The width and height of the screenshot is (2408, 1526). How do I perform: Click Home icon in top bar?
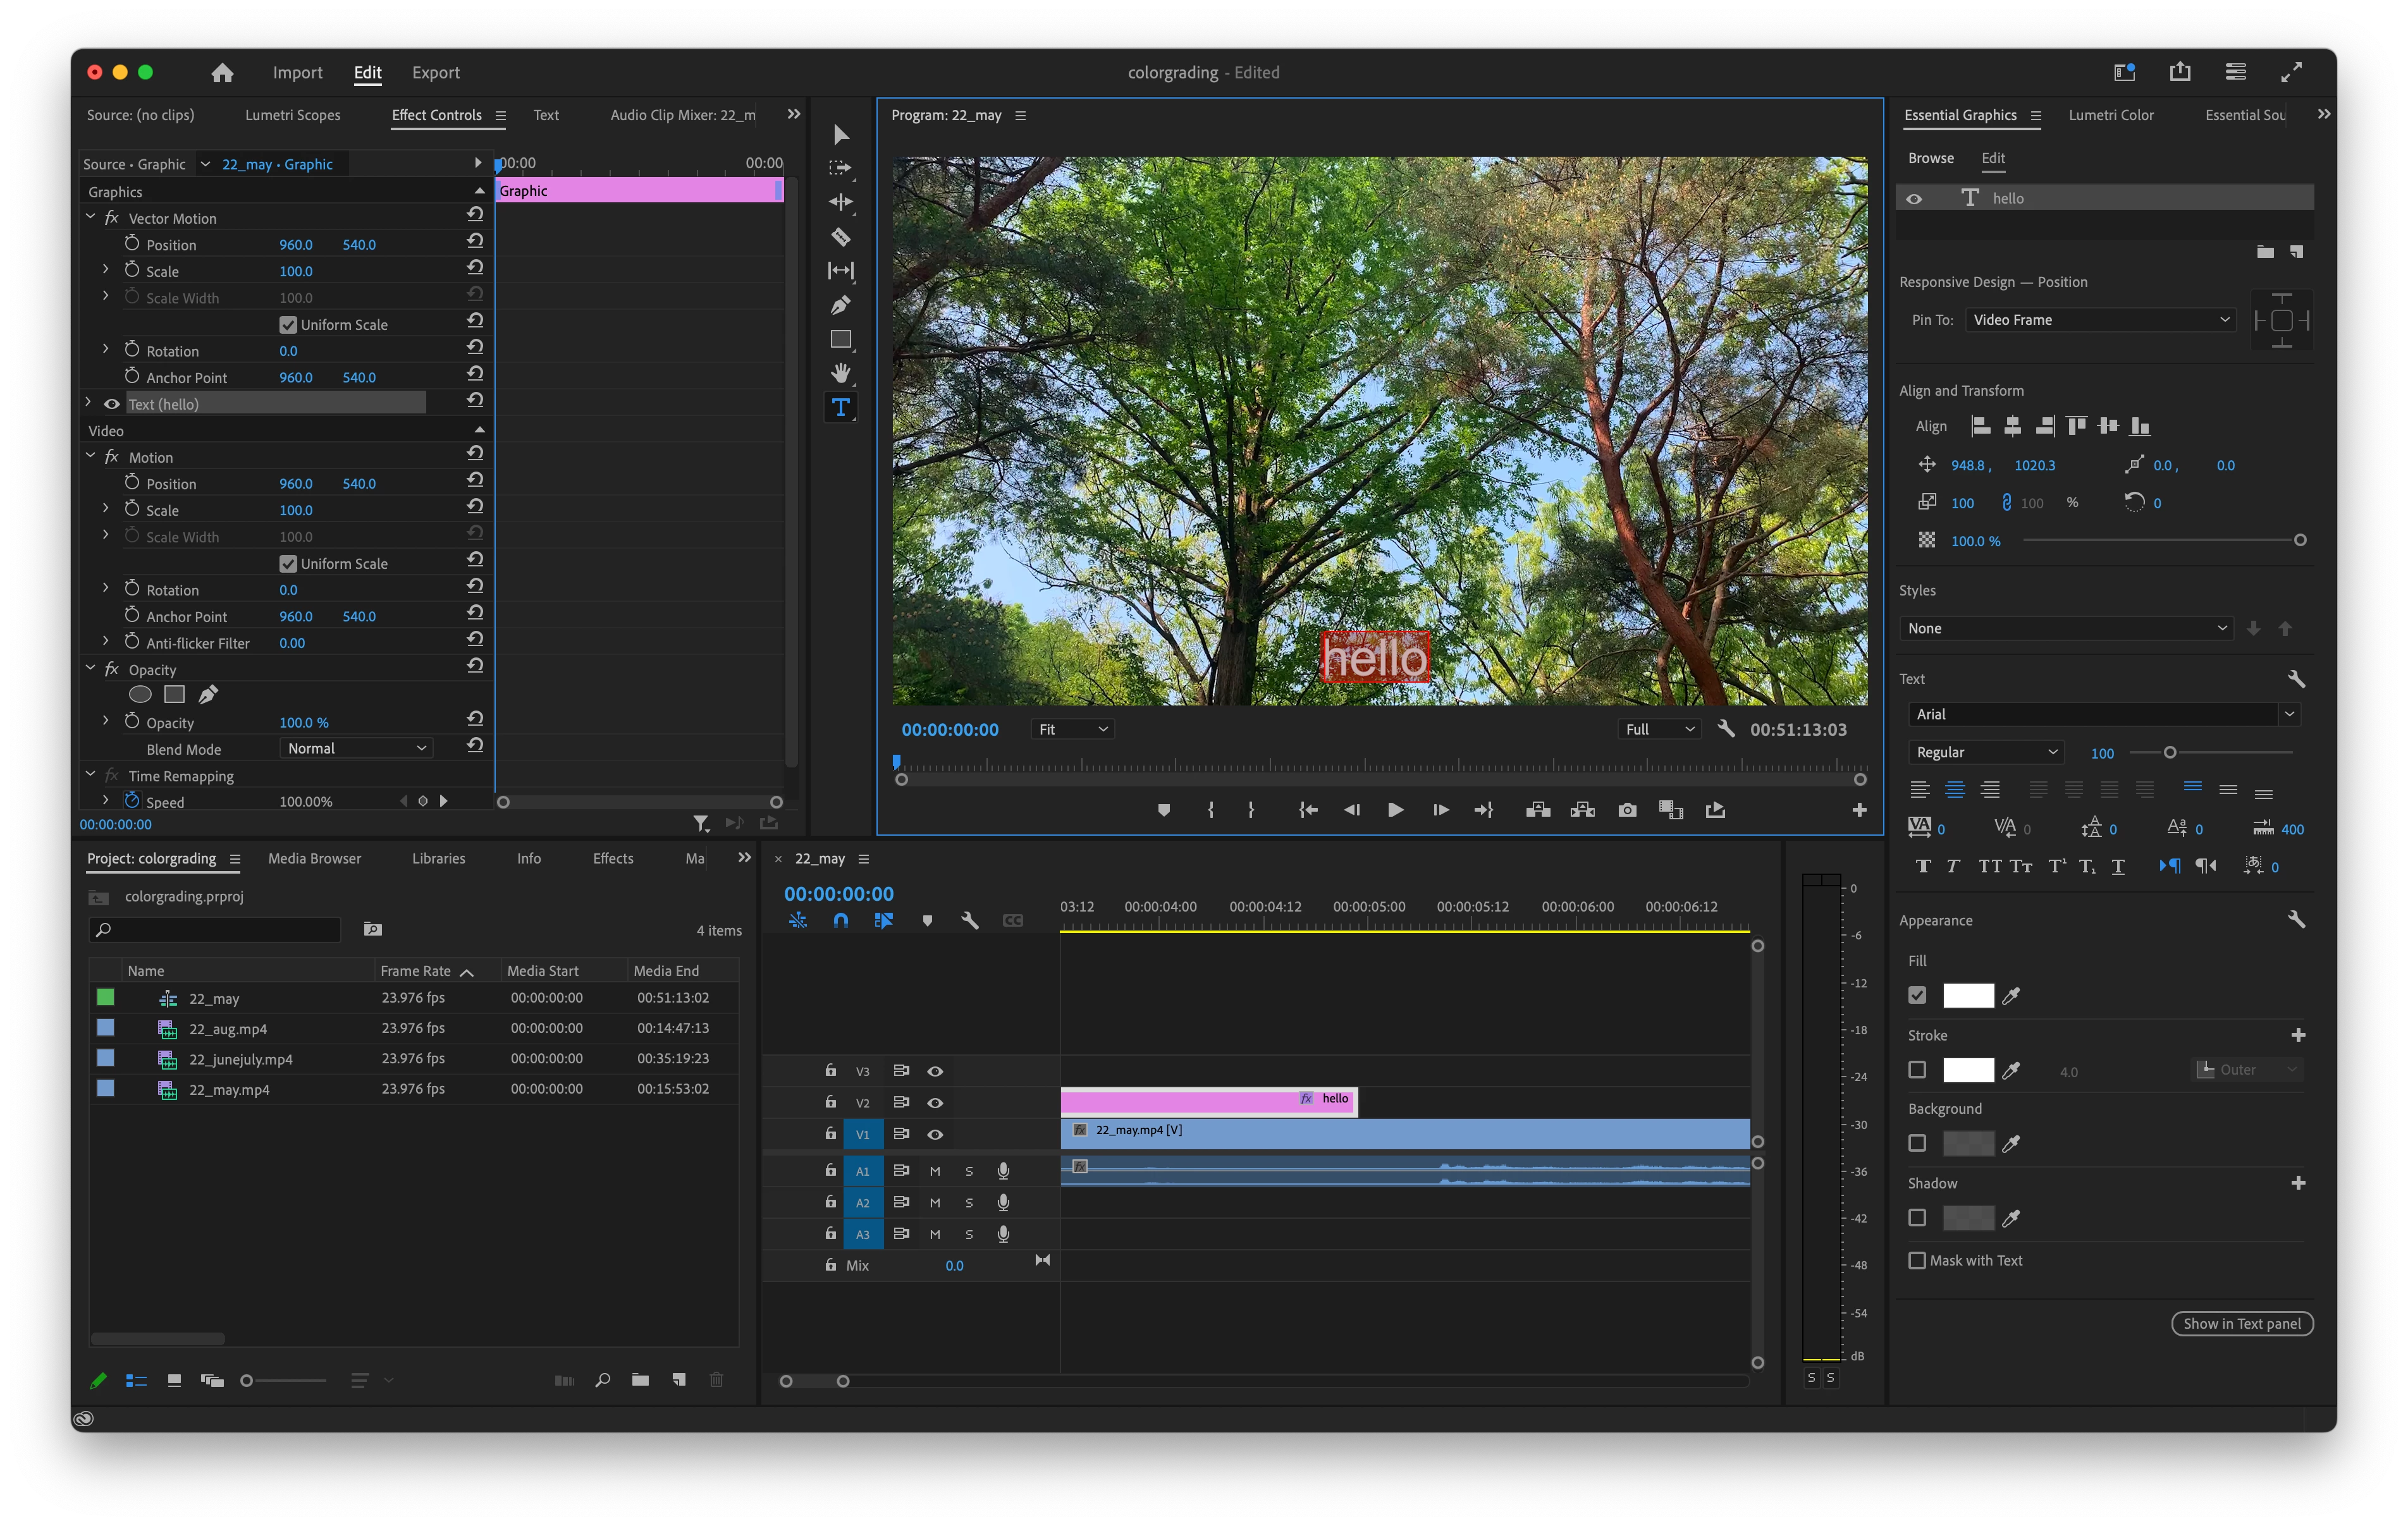pos(222,72)
